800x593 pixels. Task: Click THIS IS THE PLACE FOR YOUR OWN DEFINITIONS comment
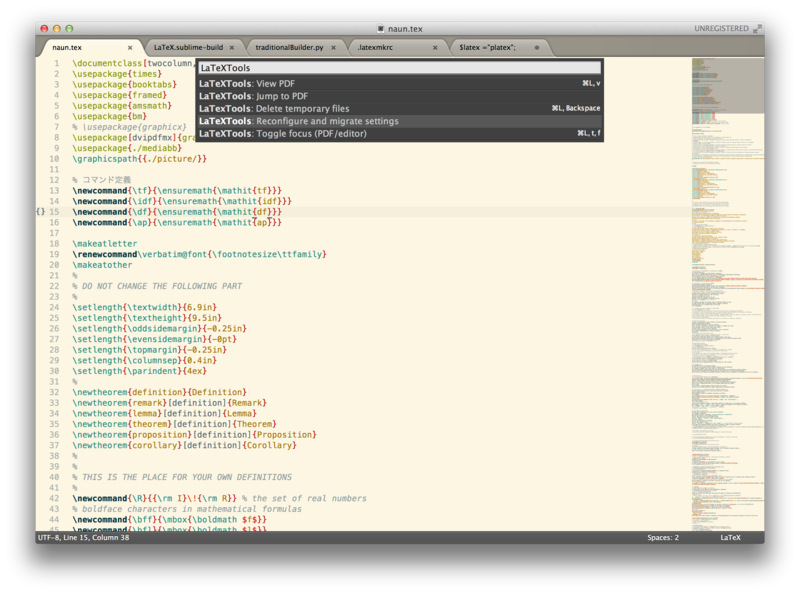(x=182, y=477)
